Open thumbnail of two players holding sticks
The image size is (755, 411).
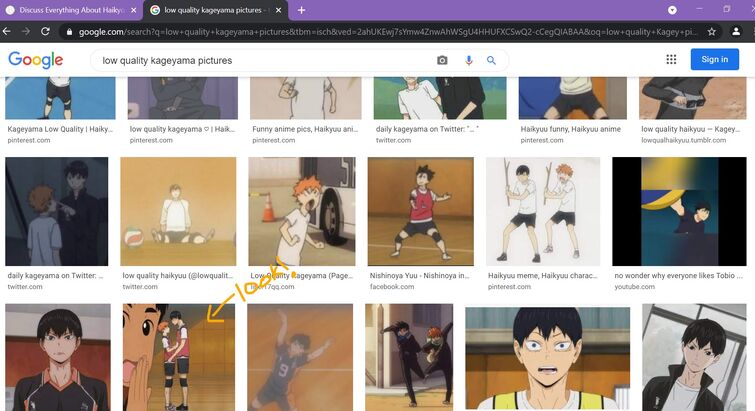pos(543,211)
